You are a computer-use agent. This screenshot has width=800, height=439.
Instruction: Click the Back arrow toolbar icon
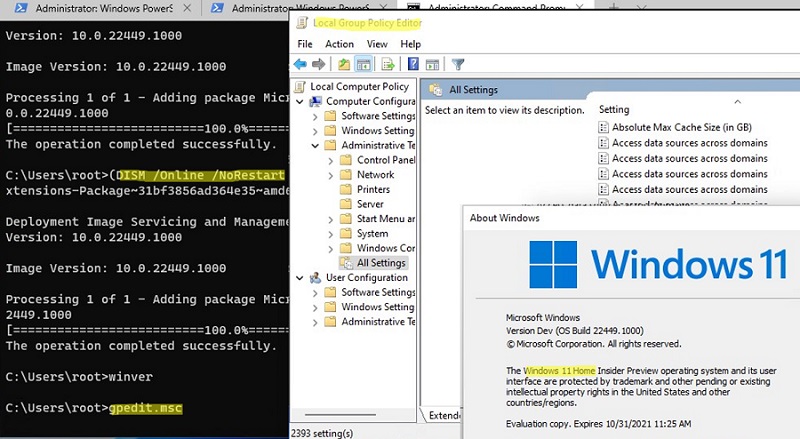coord(300,65)
